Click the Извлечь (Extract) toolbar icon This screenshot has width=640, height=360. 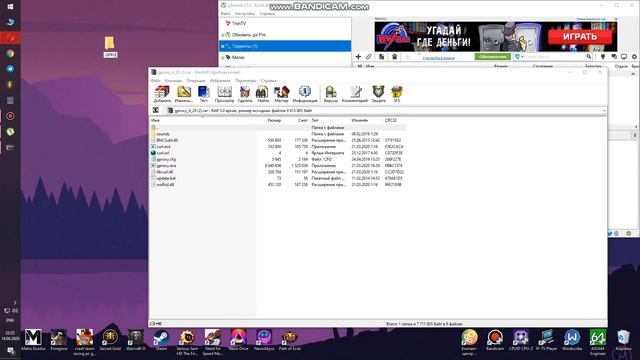(x=184, y=94)
